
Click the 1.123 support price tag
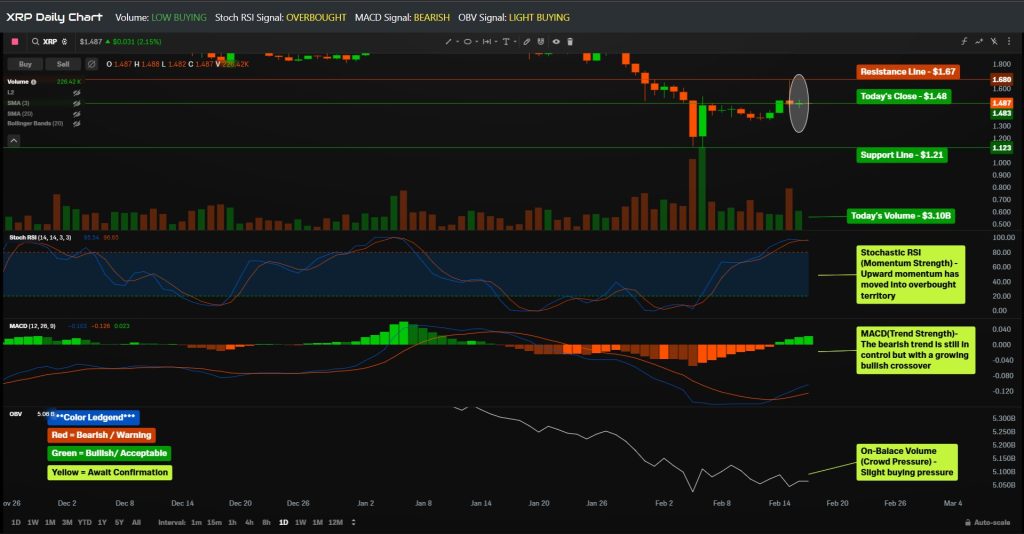pyautogui.click(x=1002, y=148)
